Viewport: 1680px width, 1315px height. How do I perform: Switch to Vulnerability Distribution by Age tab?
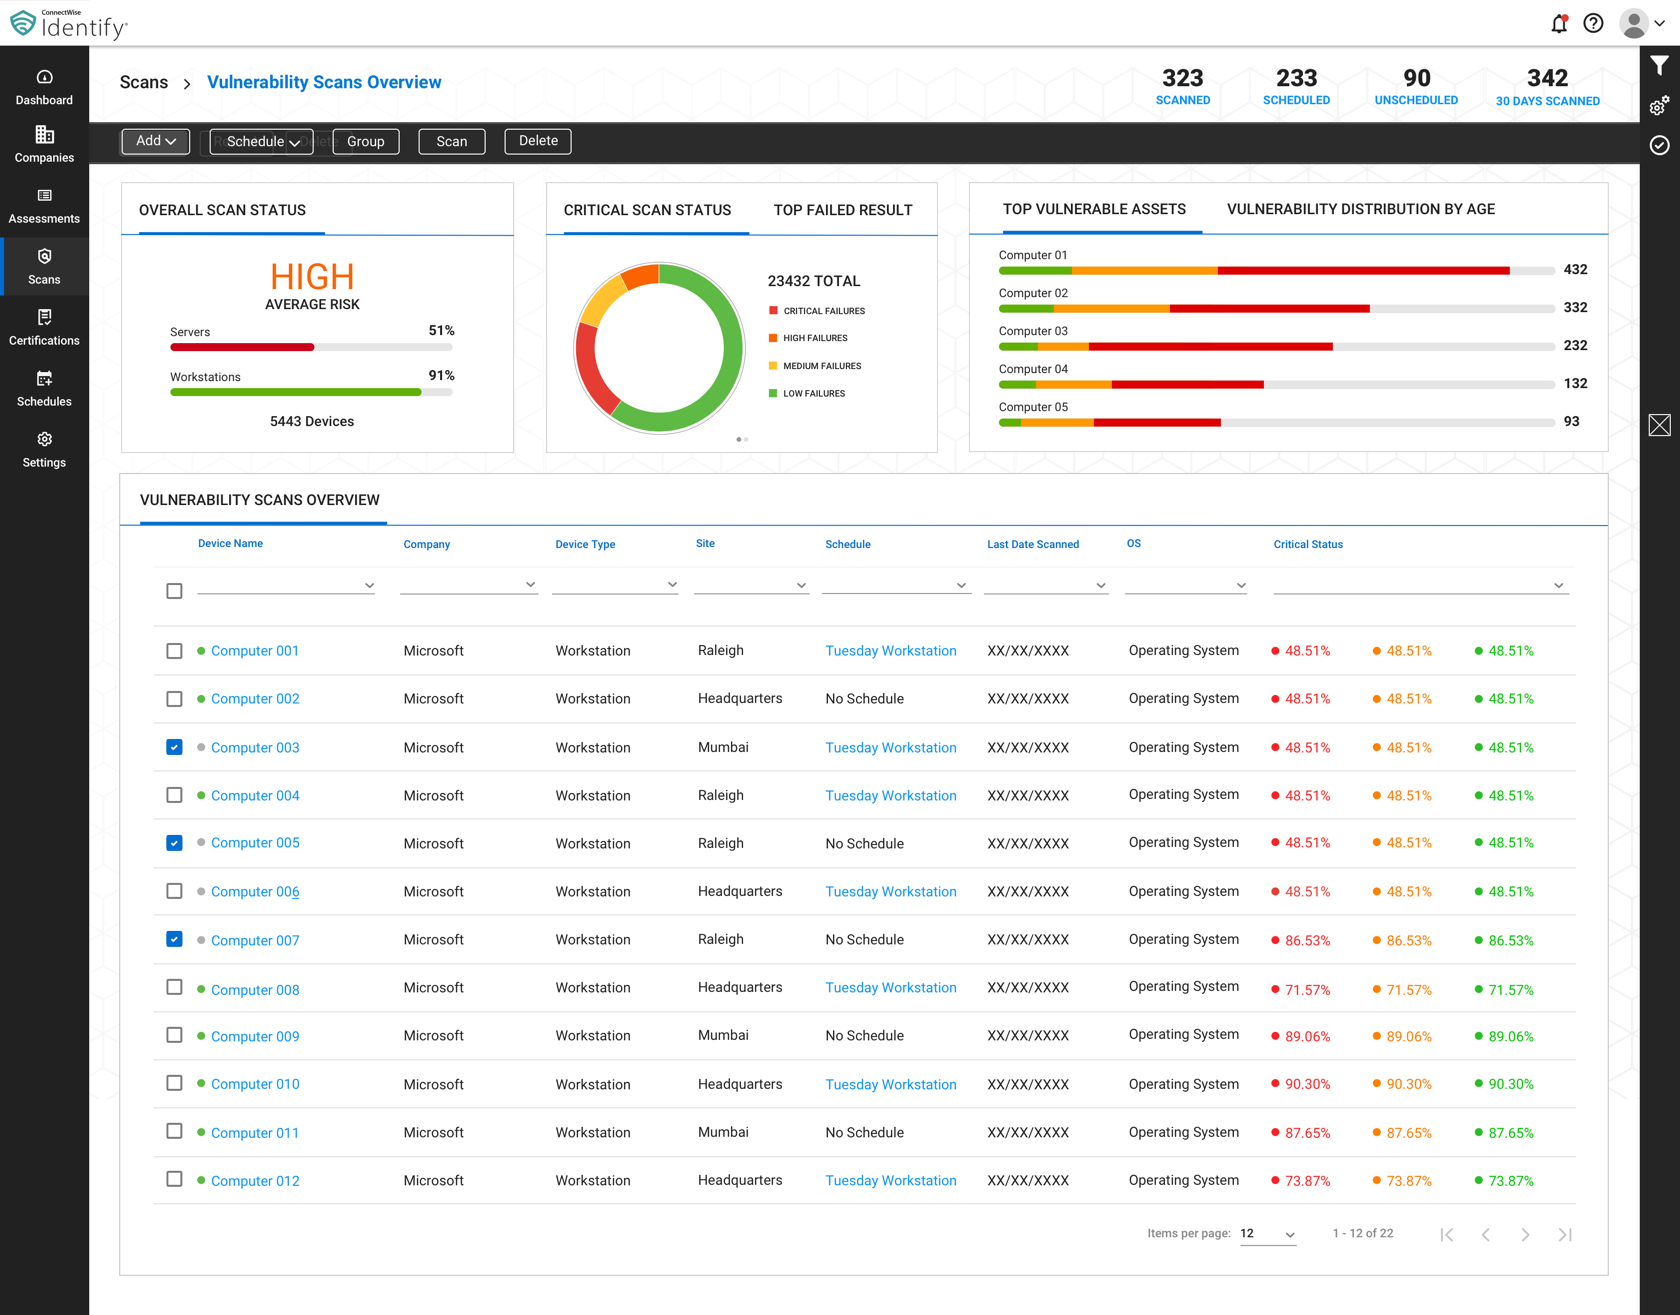1361,209
